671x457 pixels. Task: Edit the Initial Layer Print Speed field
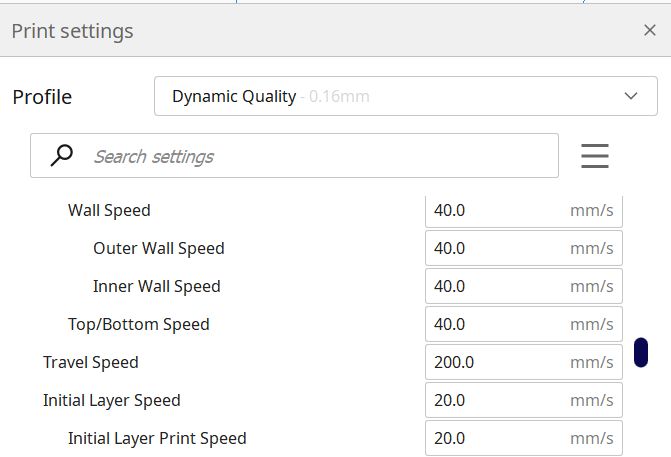524,439
